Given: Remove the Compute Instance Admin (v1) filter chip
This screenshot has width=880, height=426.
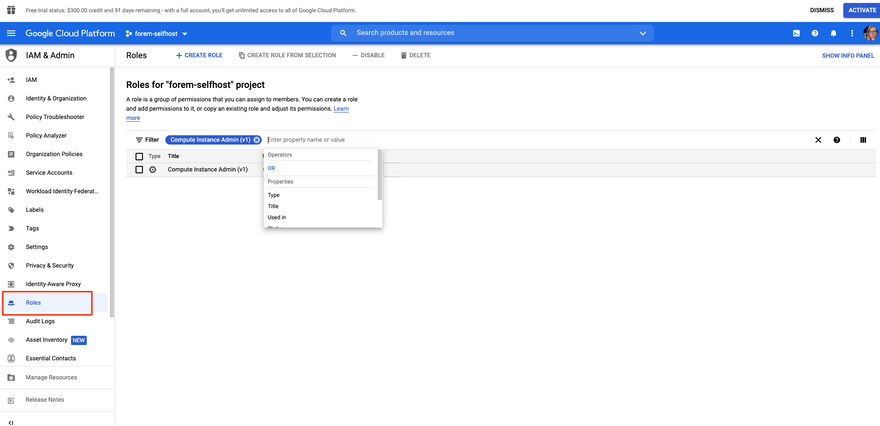Looking at the screenshot, I should 256,140.
